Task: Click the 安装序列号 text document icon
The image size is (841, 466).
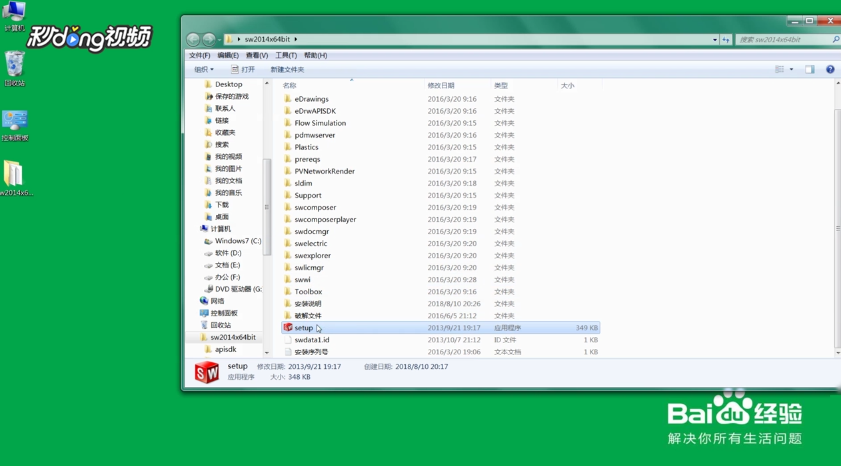Action: pos(288,352)
